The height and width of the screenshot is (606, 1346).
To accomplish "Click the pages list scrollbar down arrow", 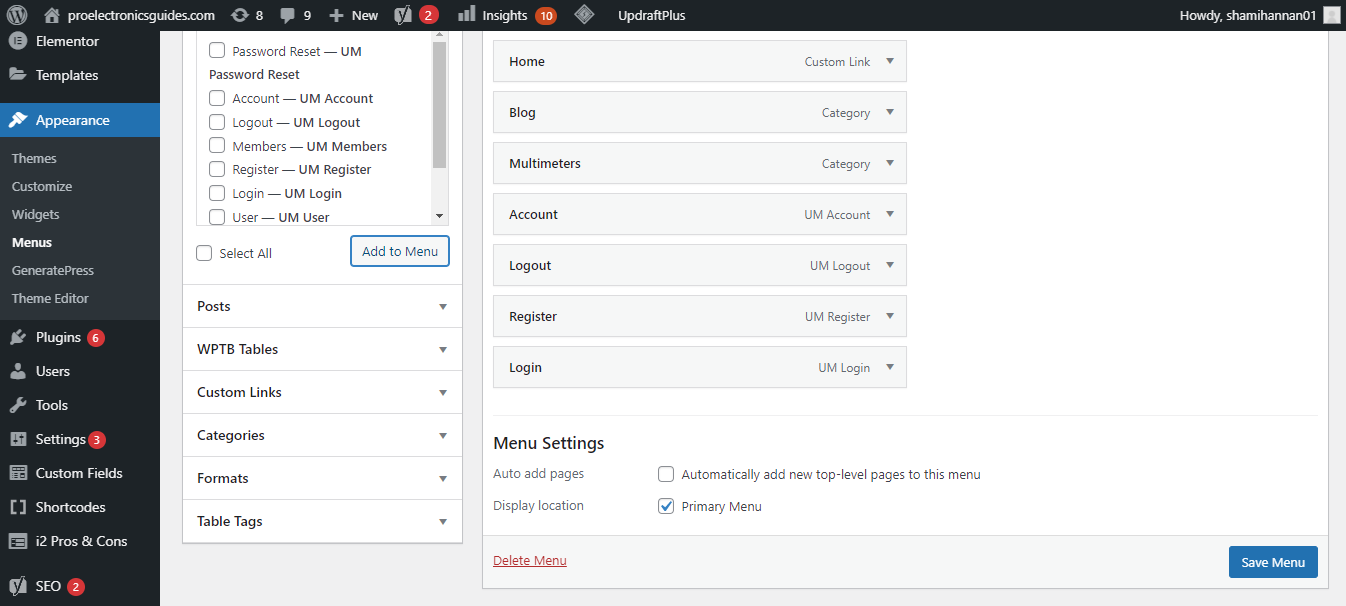I will point(439,216).
